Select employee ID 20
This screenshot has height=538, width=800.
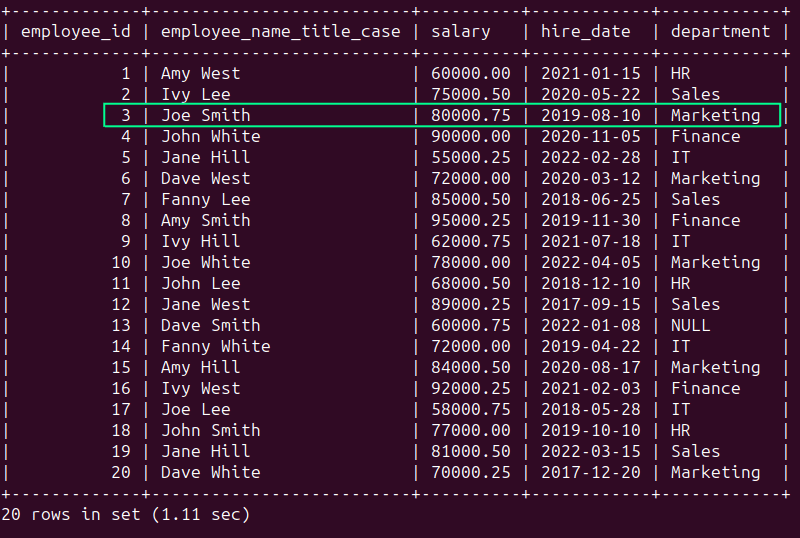click(x=121, y=472)
